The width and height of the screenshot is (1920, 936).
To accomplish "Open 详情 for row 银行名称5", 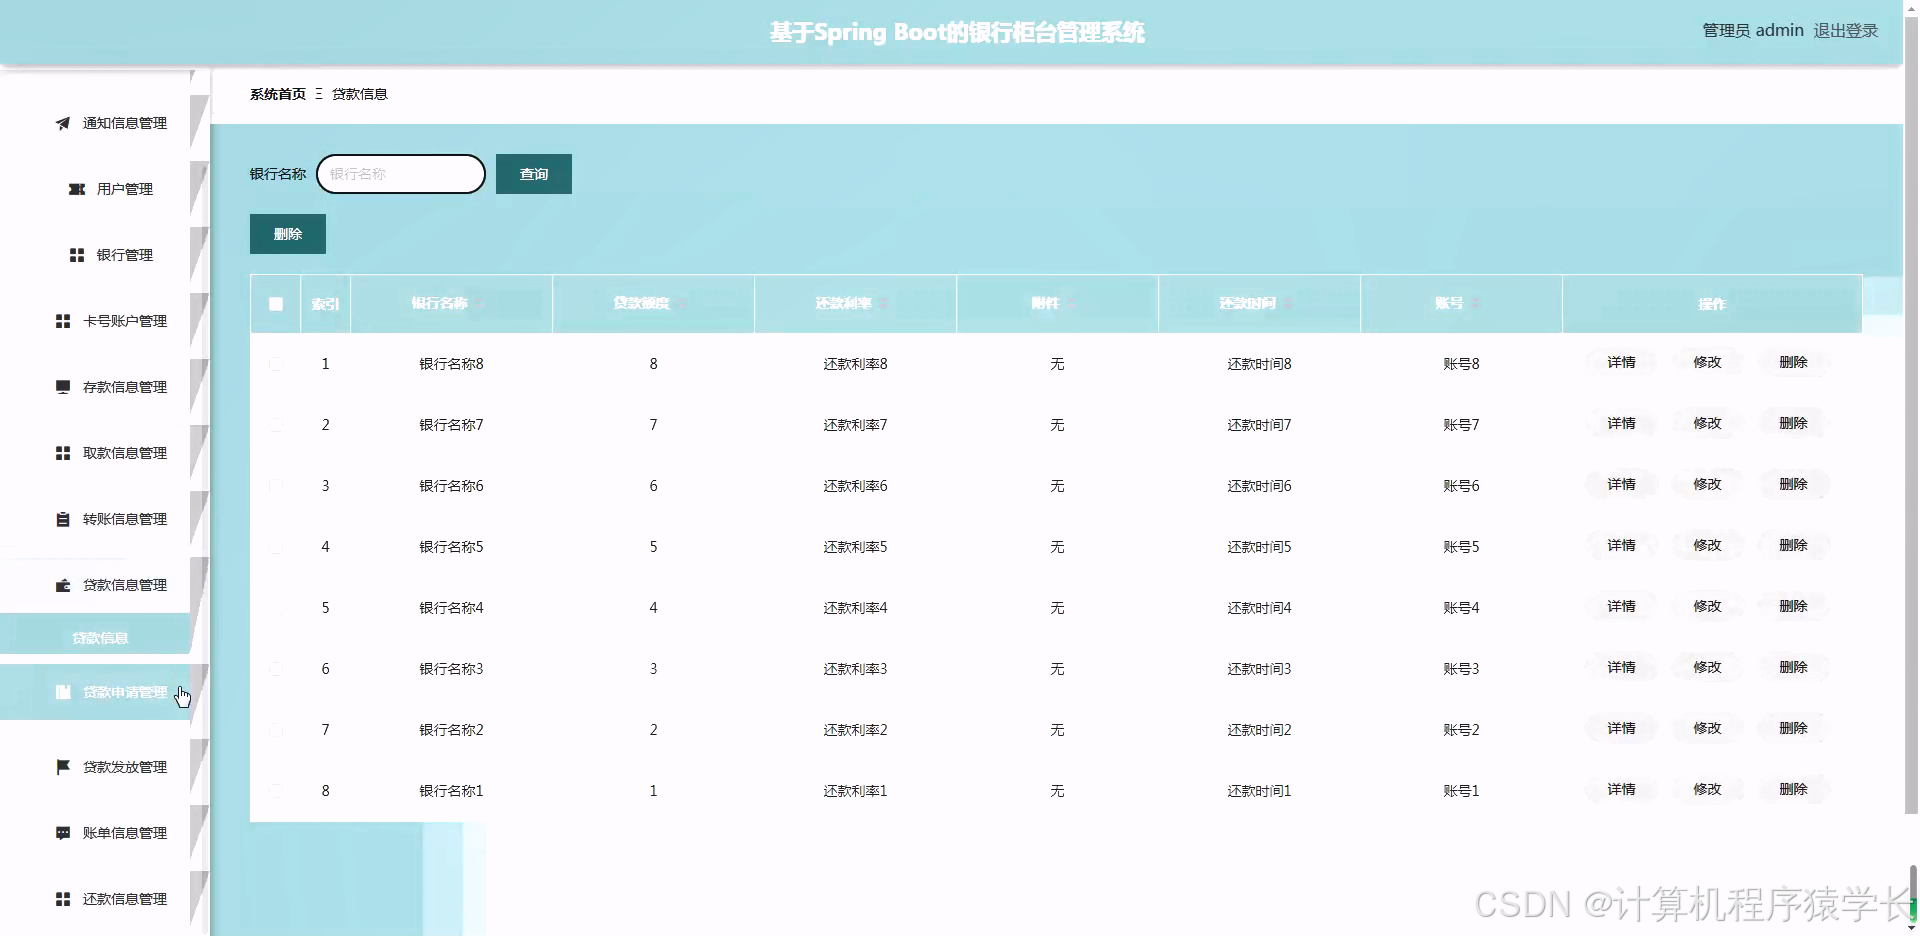I will [x=1621, y=545].
